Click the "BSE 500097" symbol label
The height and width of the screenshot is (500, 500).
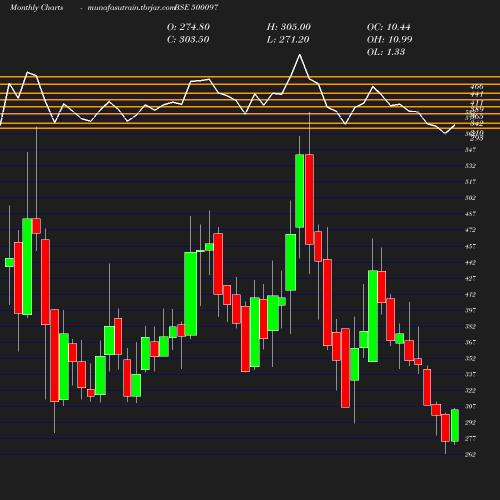click(x=196, y=8)
